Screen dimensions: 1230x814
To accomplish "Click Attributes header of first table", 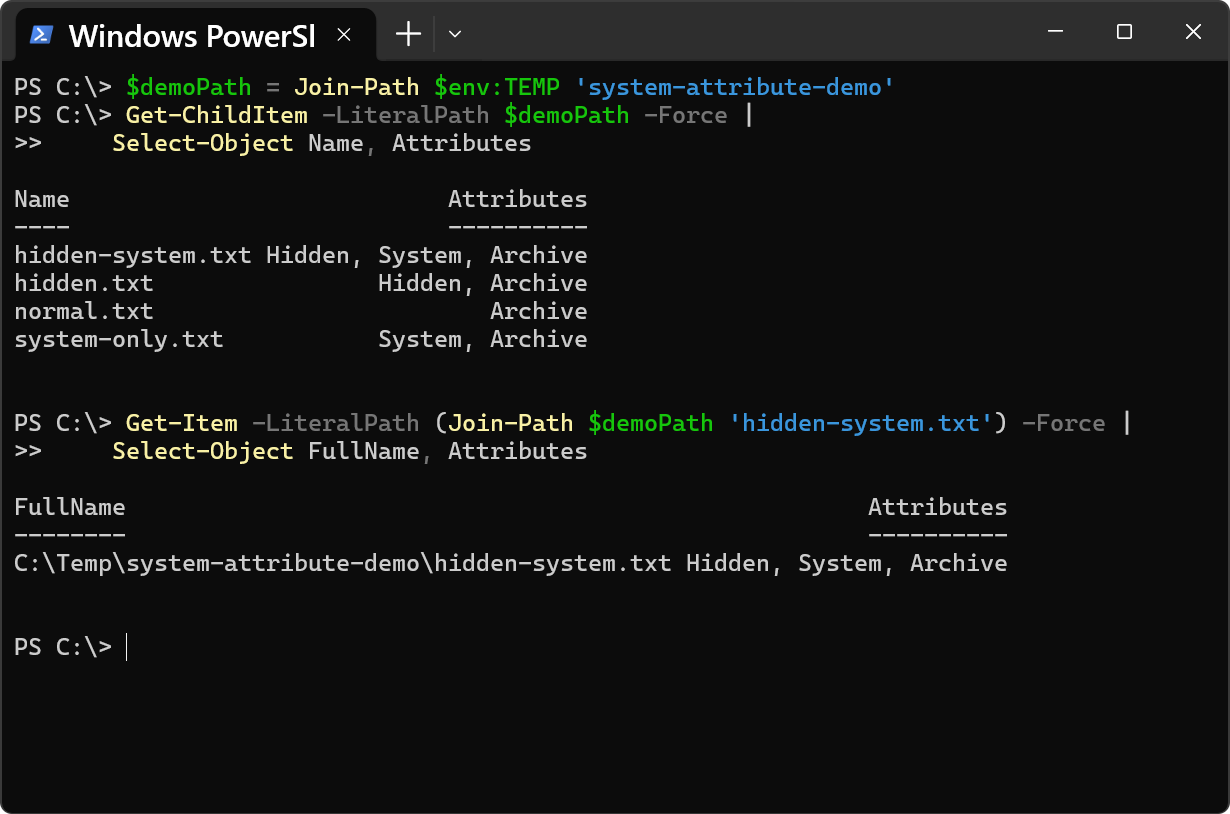I will (x=518, y=199).
